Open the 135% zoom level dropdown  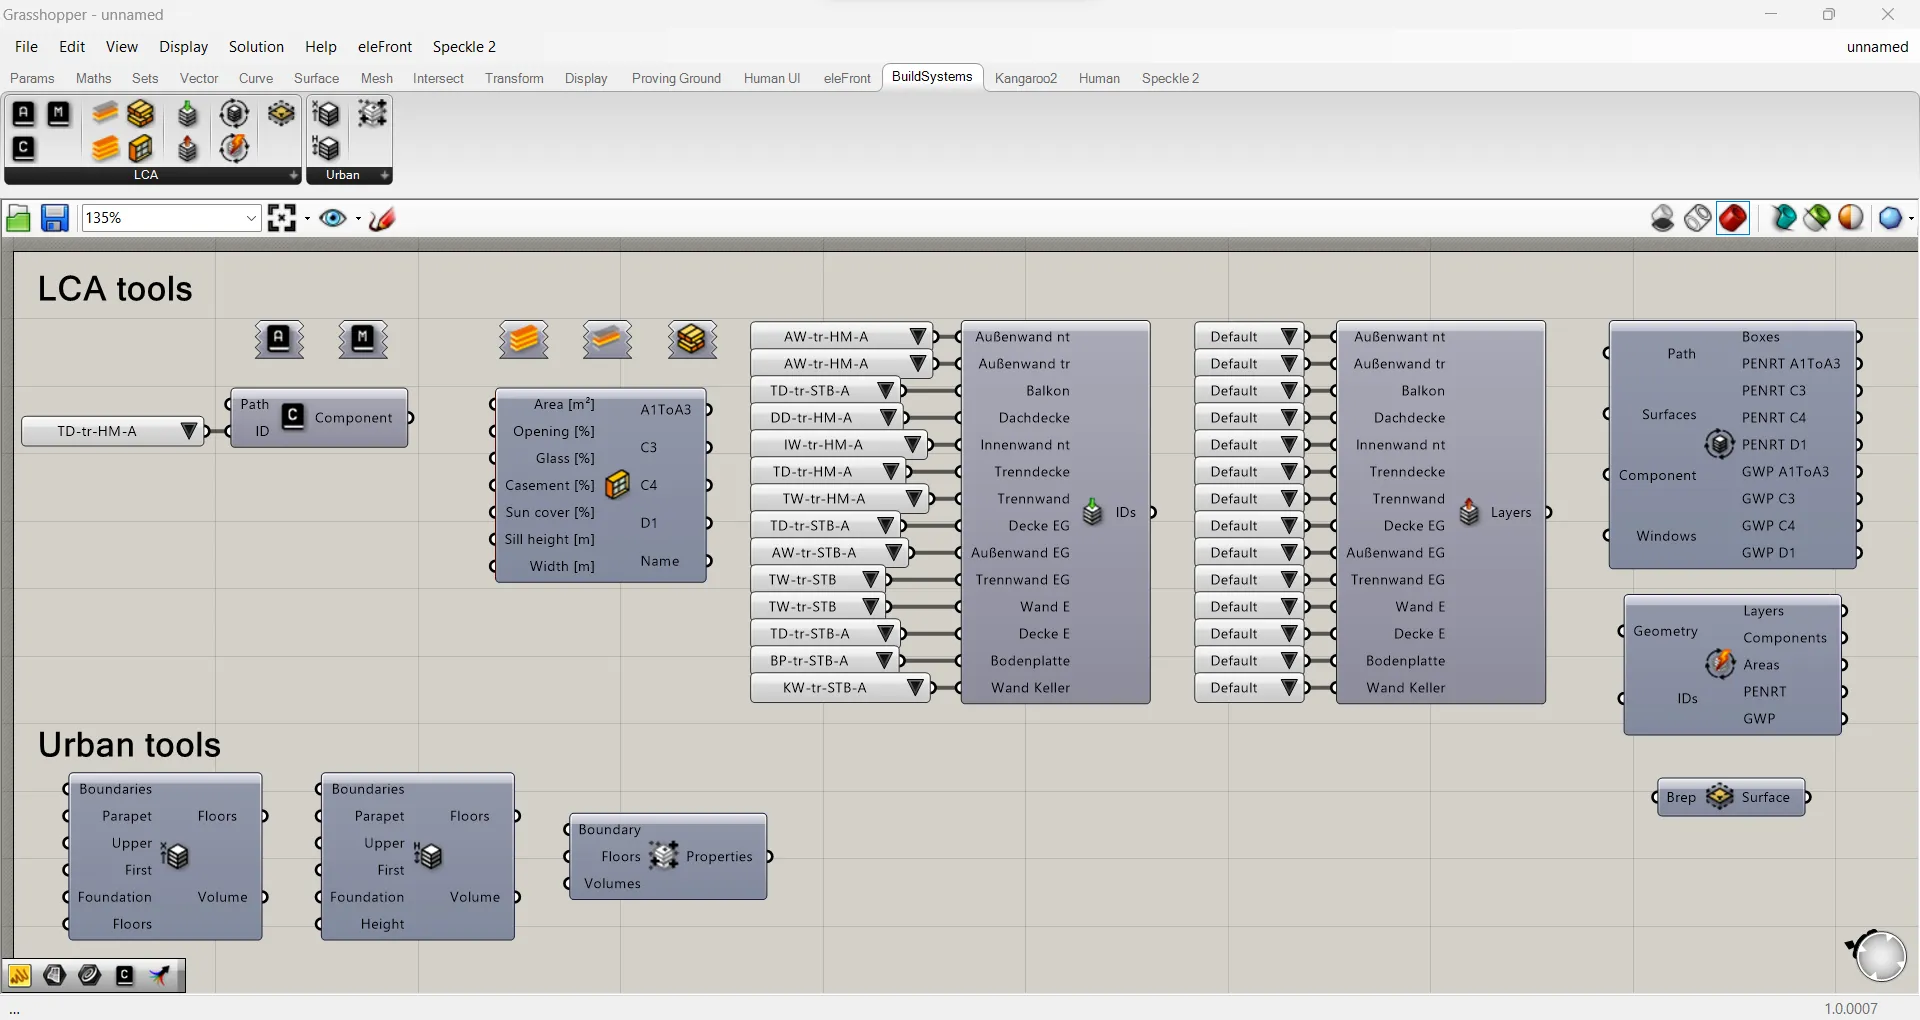(251, 218)
